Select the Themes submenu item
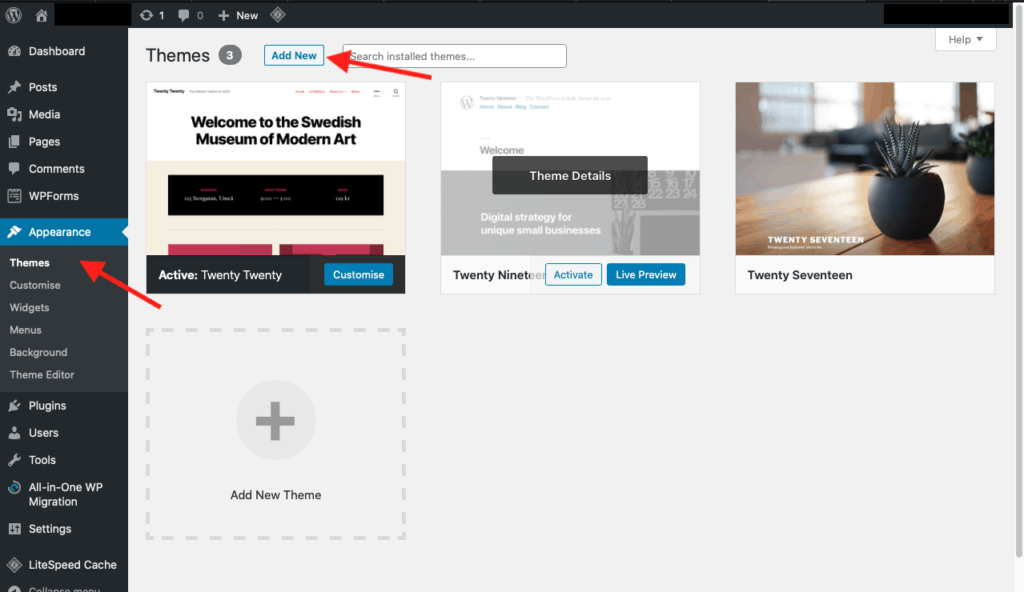This screenshot has width=1024, height=592. coord(29,263)
